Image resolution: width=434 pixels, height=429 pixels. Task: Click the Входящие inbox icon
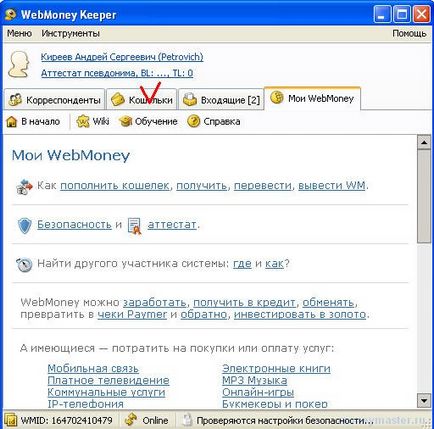point(190,99)
